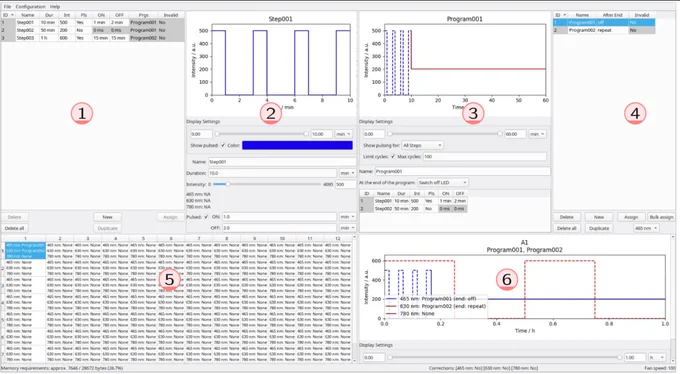Viewport: 680px width, 374px height.
Task: Click the Program001 plot end time field 60.00
Action: (515, 134)
